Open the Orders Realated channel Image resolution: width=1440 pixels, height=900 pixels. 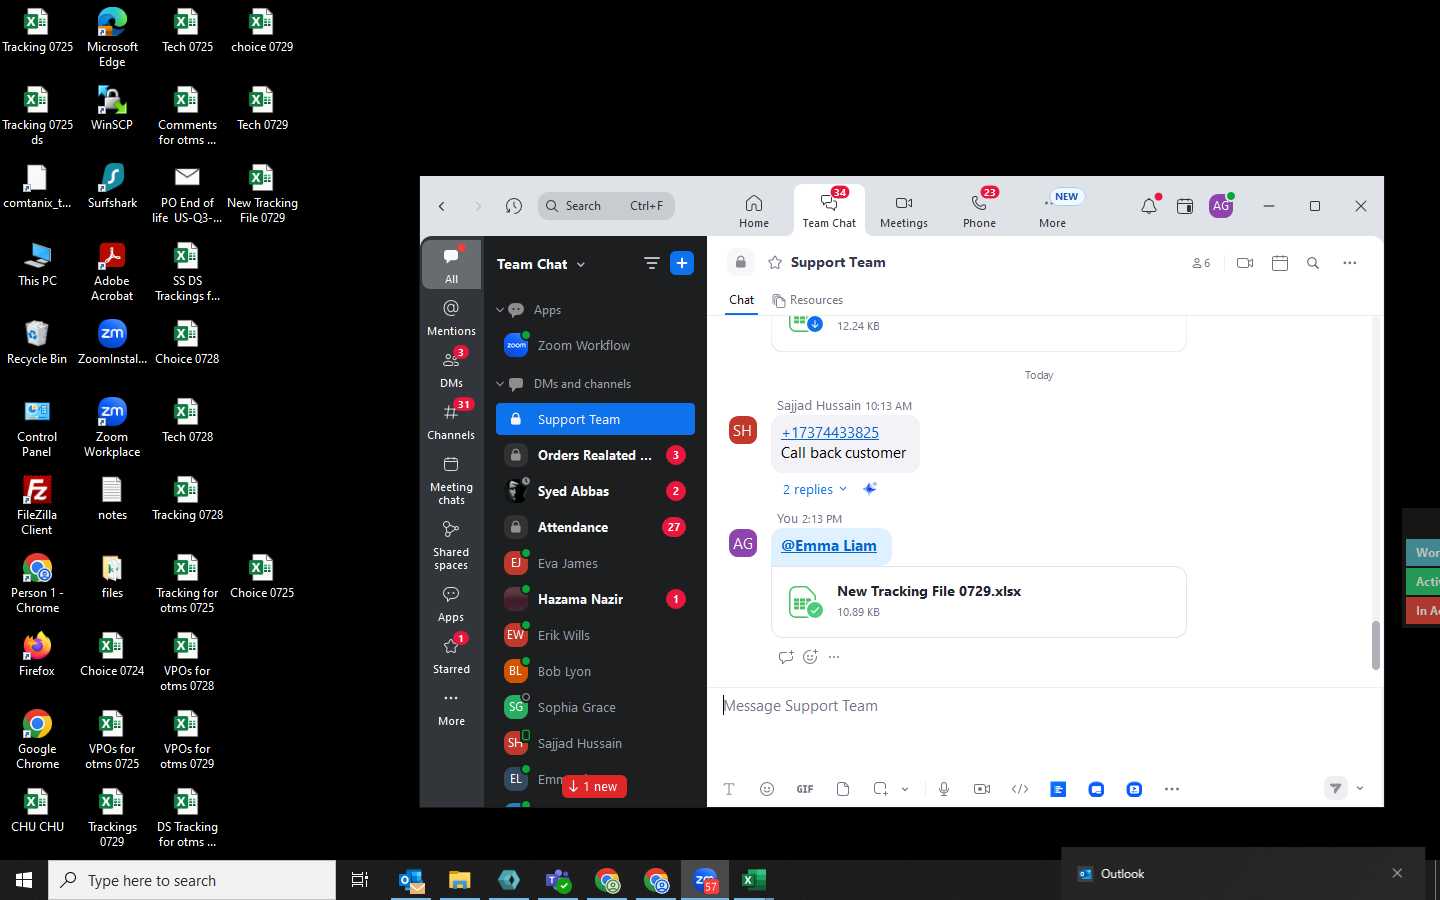click(595, 455)
